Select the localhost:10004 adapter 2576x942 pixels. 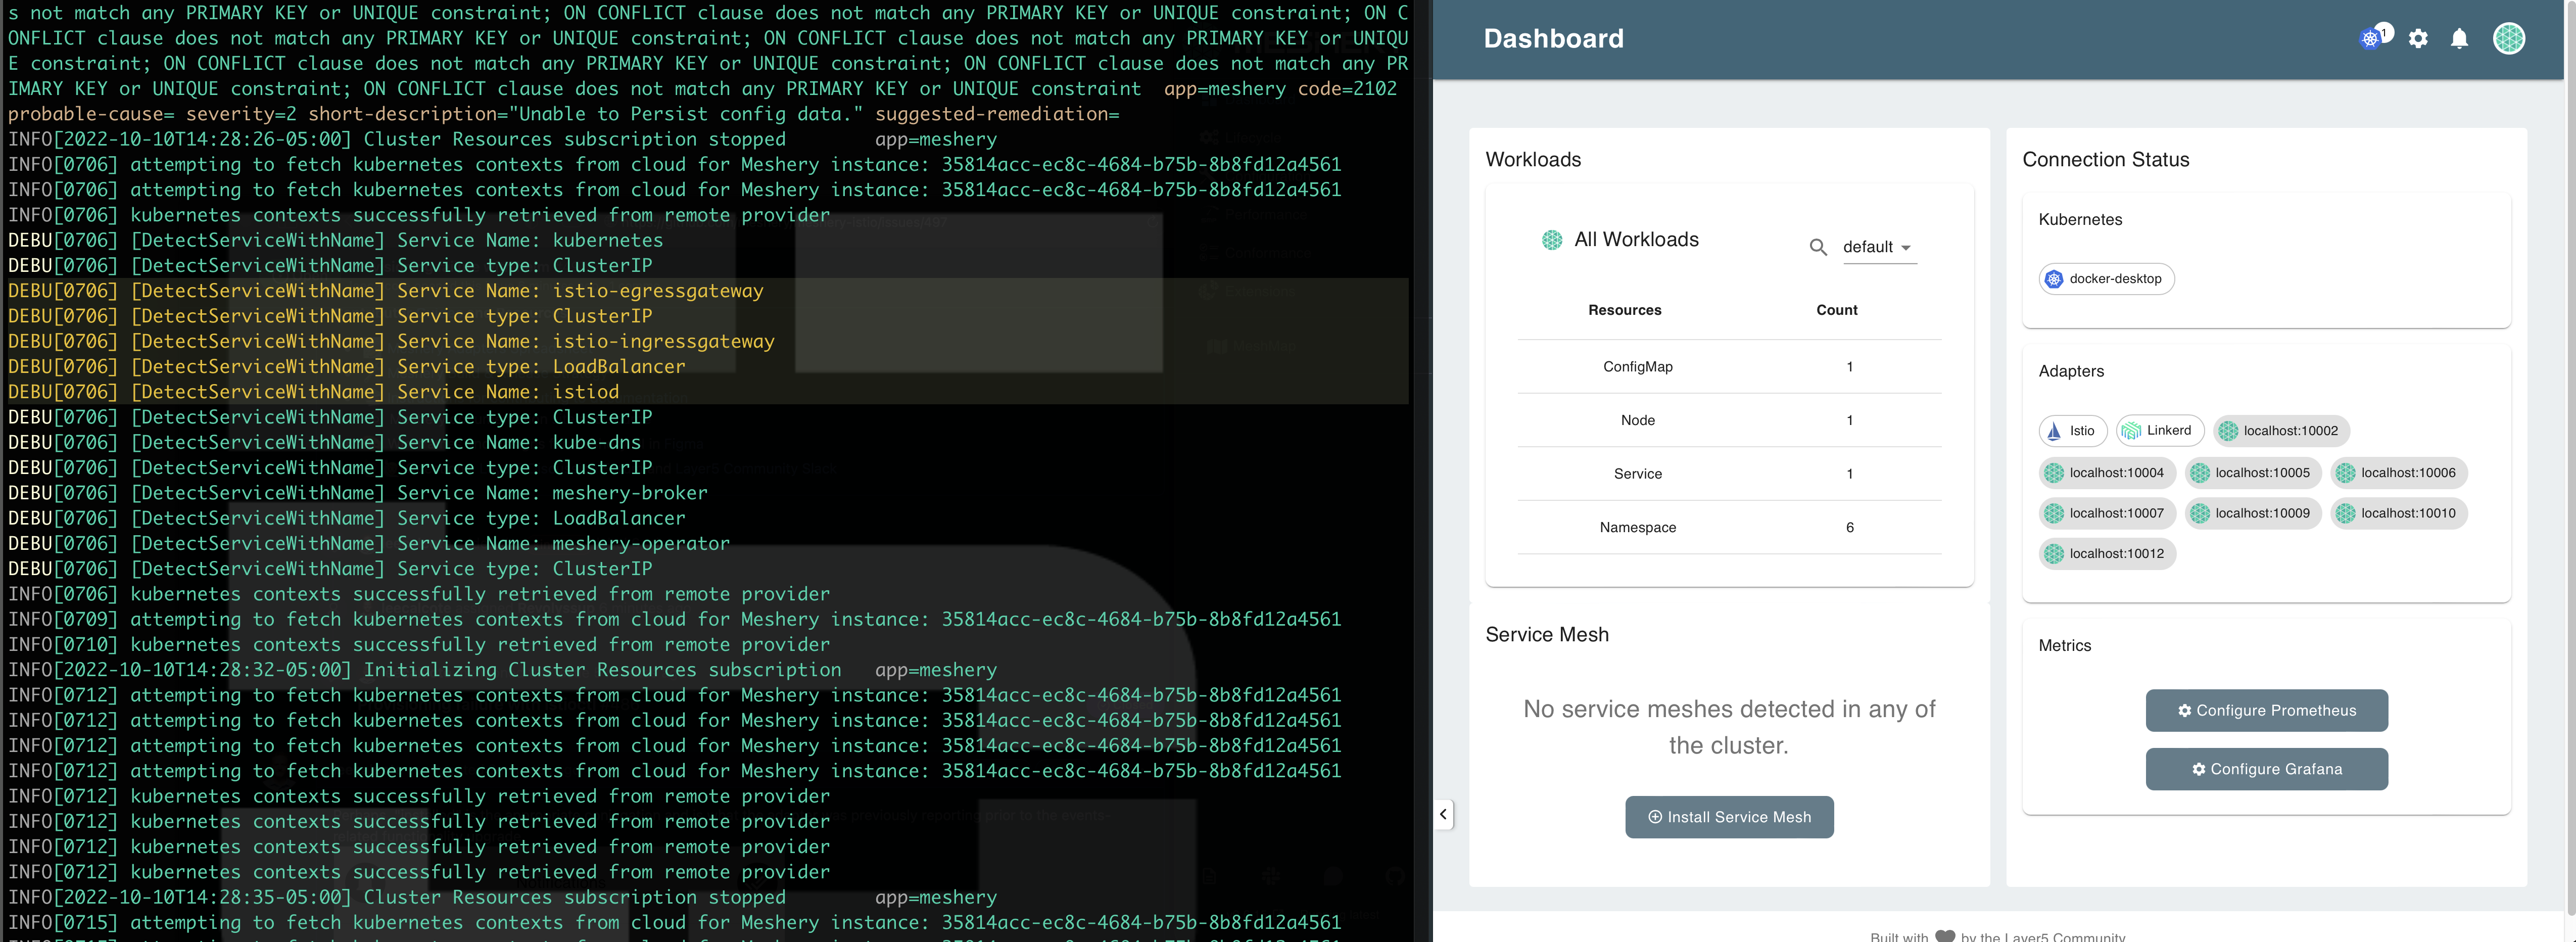click(x=2107, y=472)
